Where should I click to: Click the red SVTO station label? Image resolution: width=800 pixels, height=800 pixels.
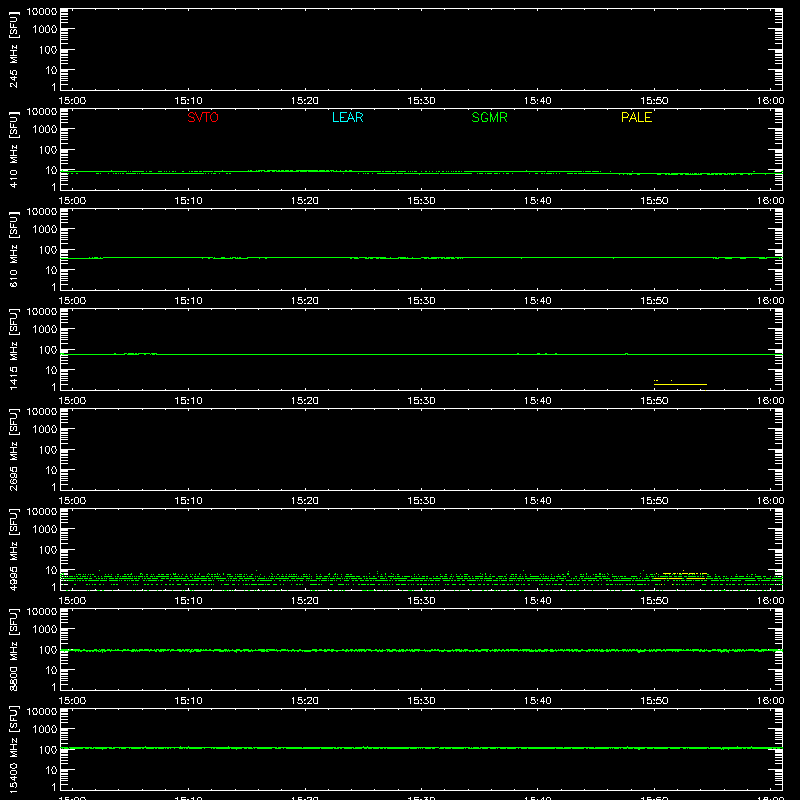click(203, 117)
